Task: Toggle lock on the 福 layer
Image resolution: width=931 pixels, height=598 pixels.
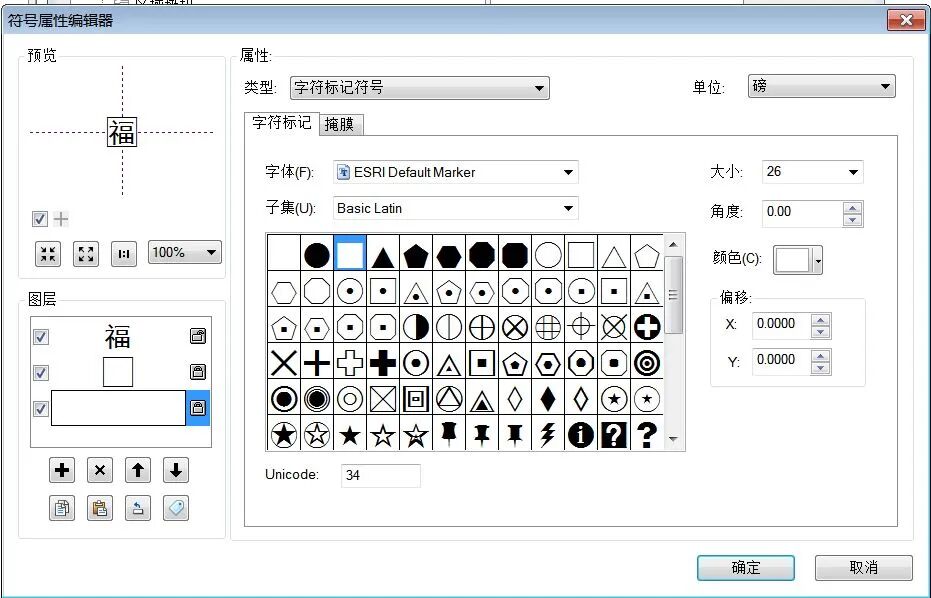Action: coord(198,336)
